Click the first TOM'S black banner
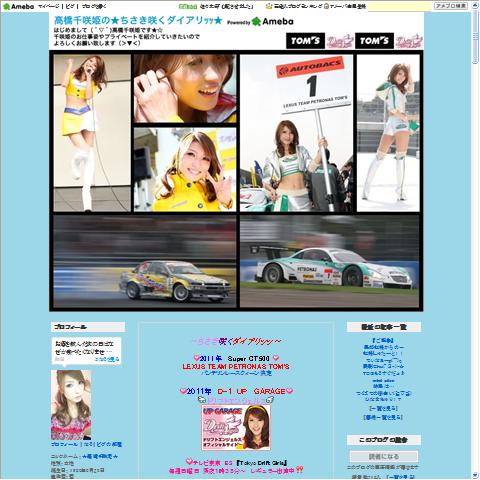 305,41
